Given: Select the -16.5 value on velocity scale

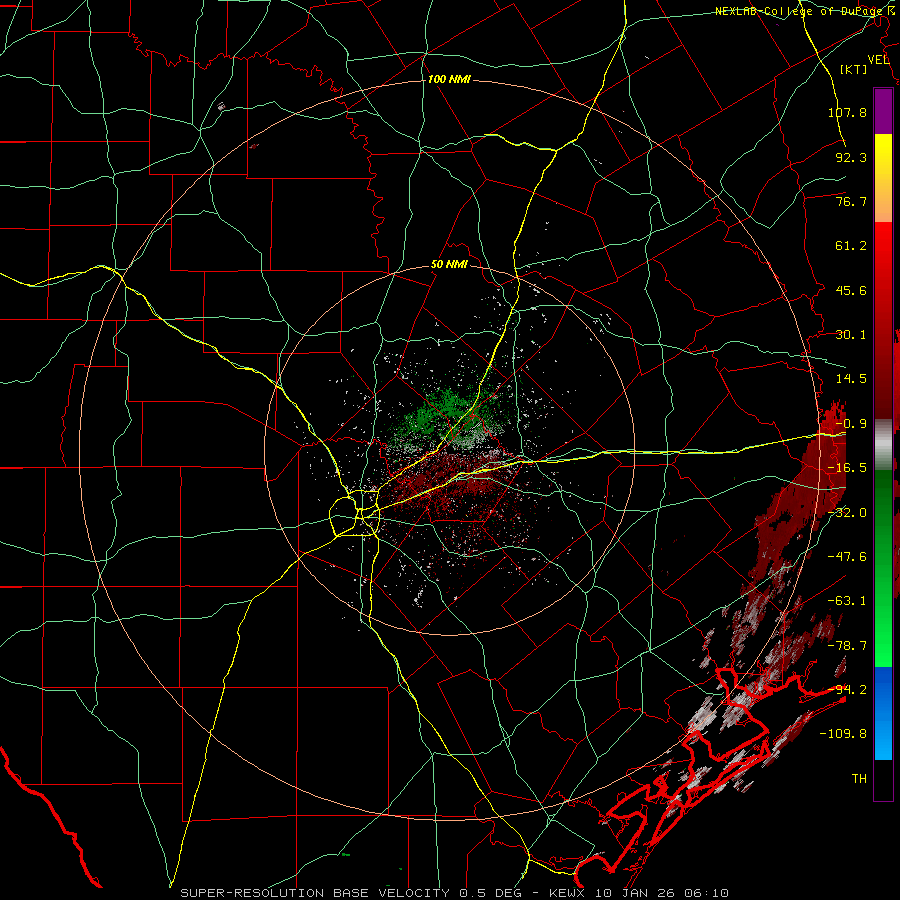Looking at the screenshot, I should (x=847, y=468).
